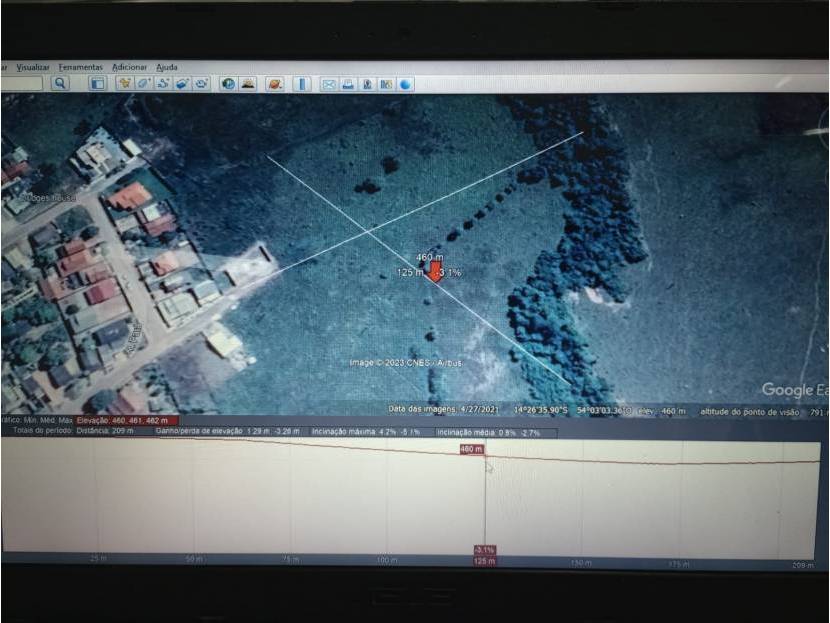Click the 14°26'35.90"S latitude readout
This screenshot has height=623, width=830.
pyautogui.click(x=540, y=410)
